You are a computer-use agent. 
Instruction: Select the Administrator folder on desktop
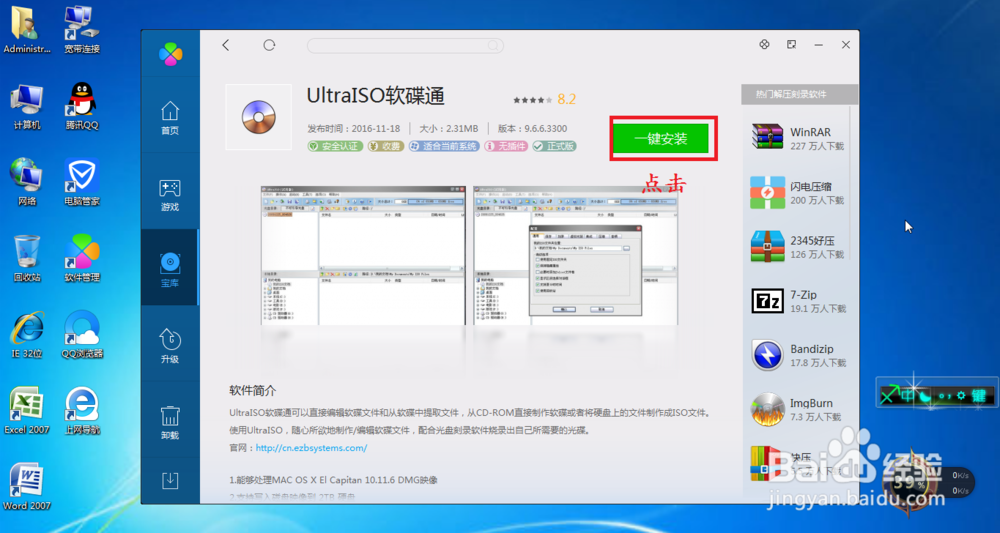point(26,30)
